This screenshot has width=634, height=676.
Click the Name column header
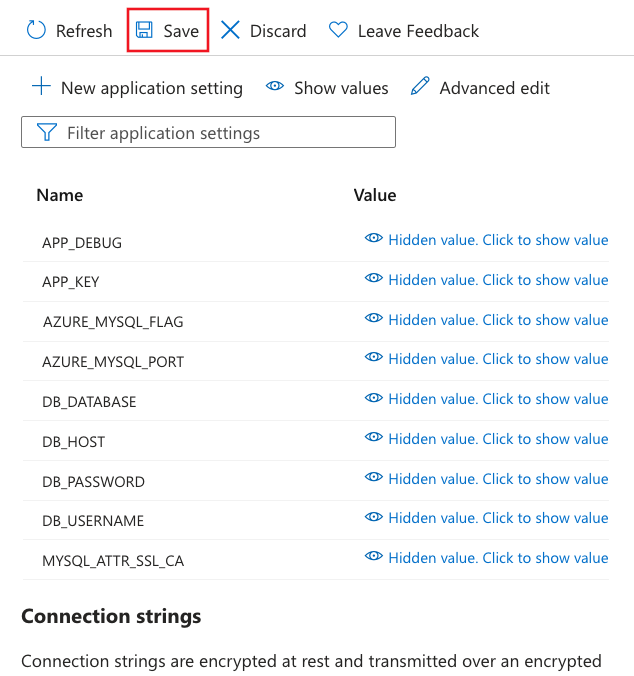60,195
